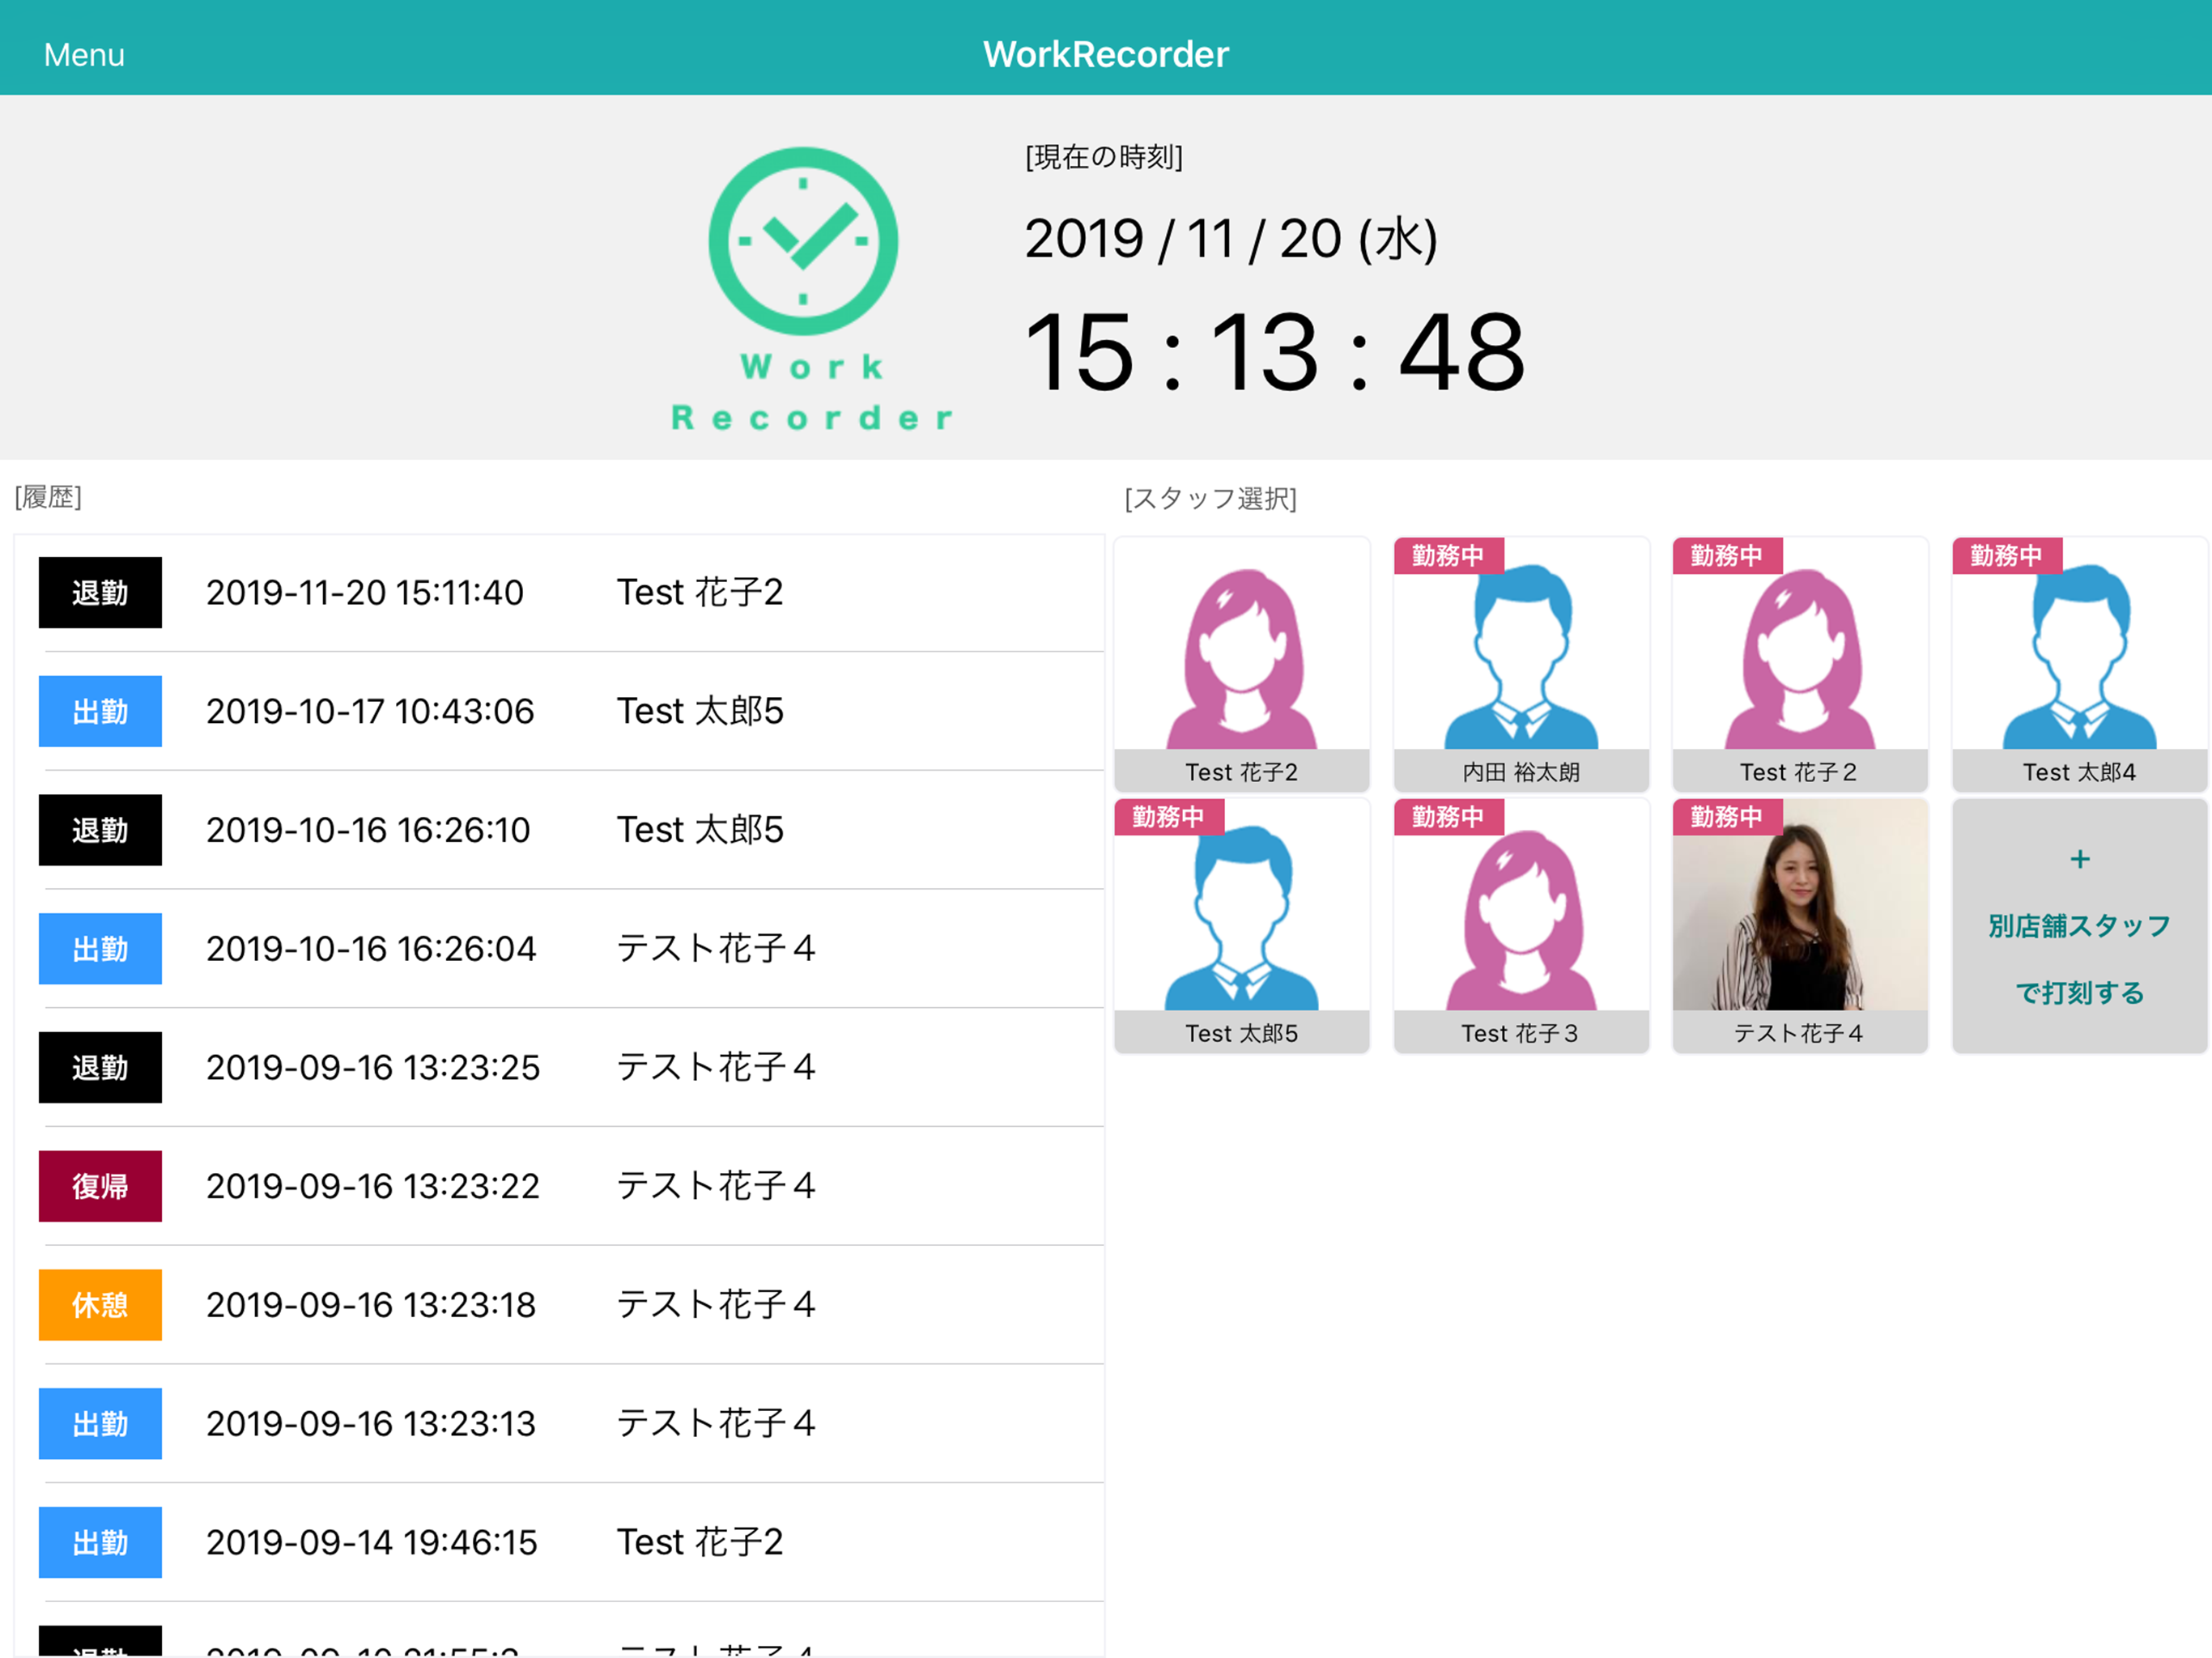Click timestamp 2019-09-16 13:23:13

371,1423
